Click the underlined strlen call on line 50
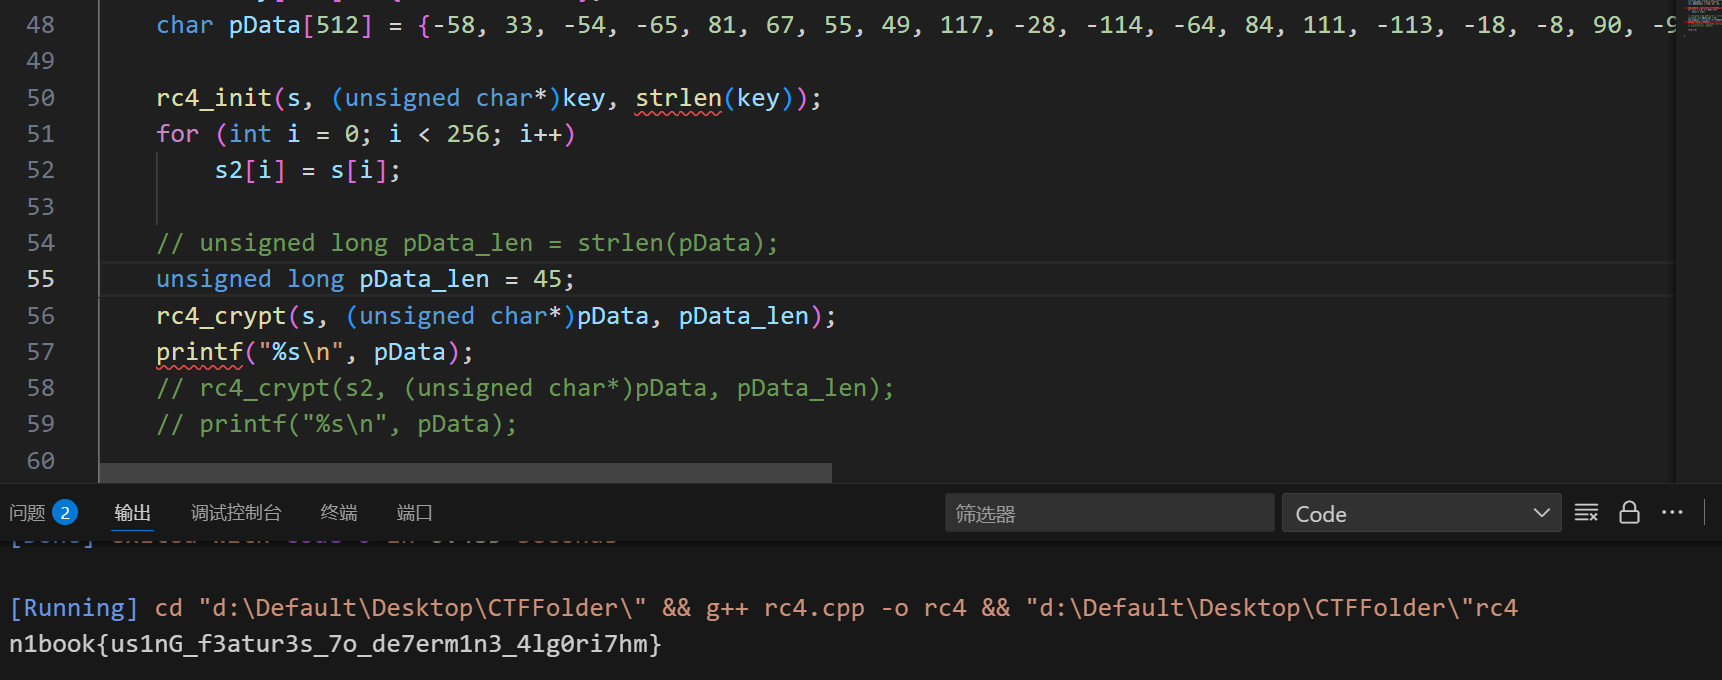 (x=678, y=98)
